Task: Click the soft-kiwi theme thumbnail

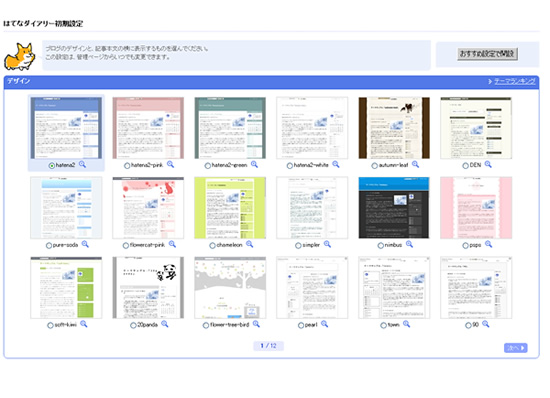Action: (66, 288)
